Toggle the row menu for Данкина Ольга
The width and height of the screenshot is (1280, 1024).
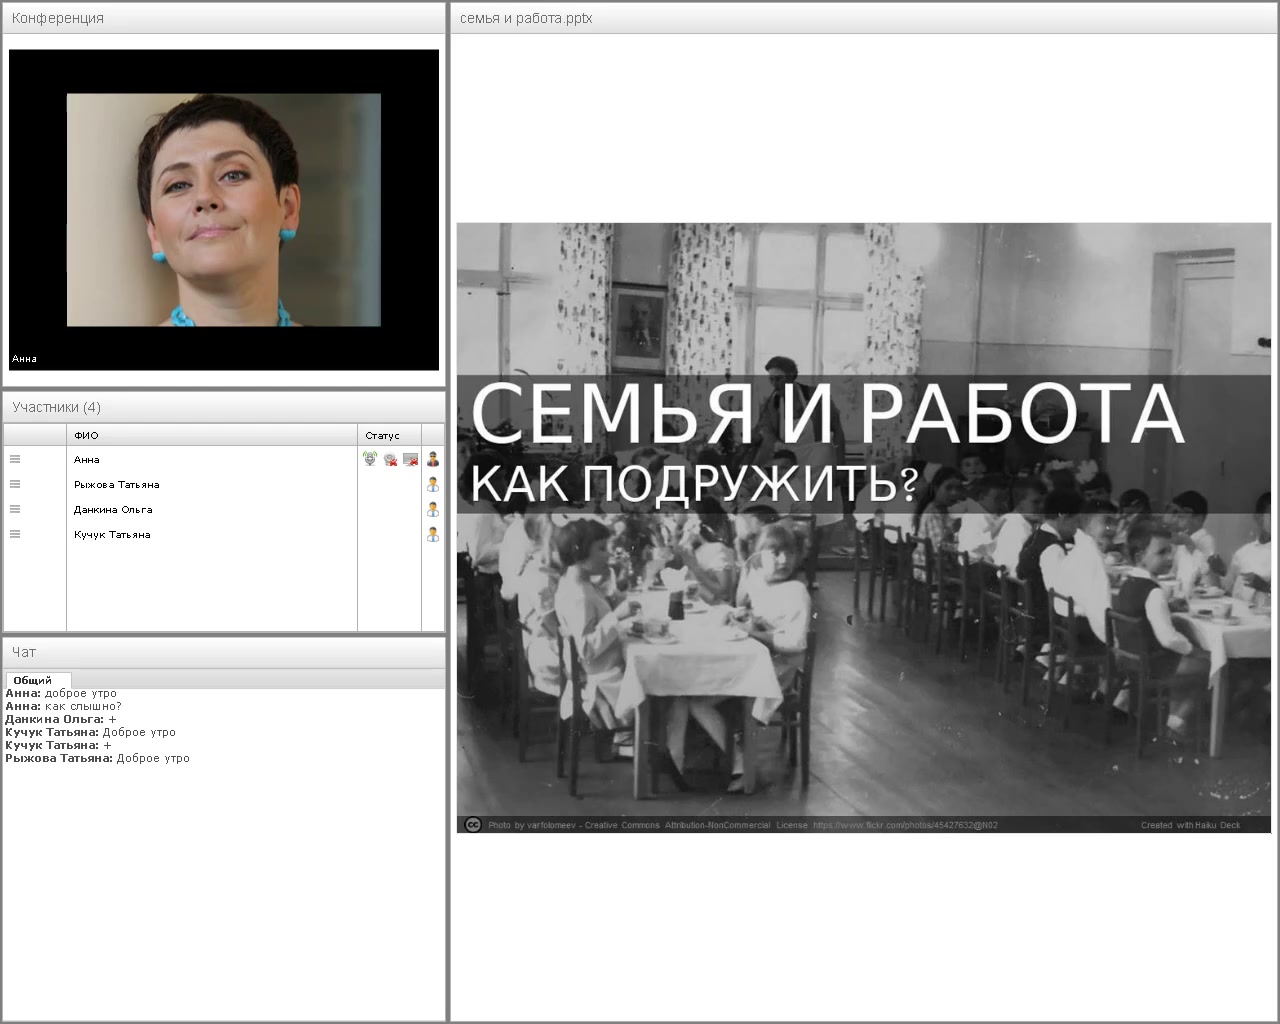pos(14,508)
